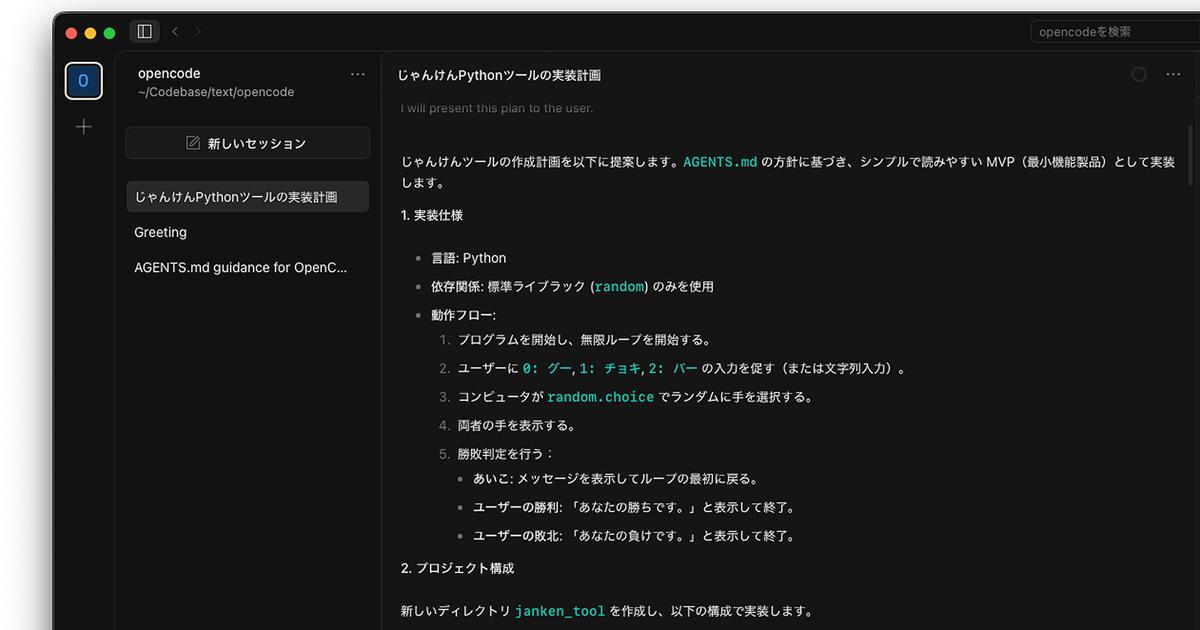The image size is (1200, 630).
Task: Click the random inline code
Action: click(620, 287)
